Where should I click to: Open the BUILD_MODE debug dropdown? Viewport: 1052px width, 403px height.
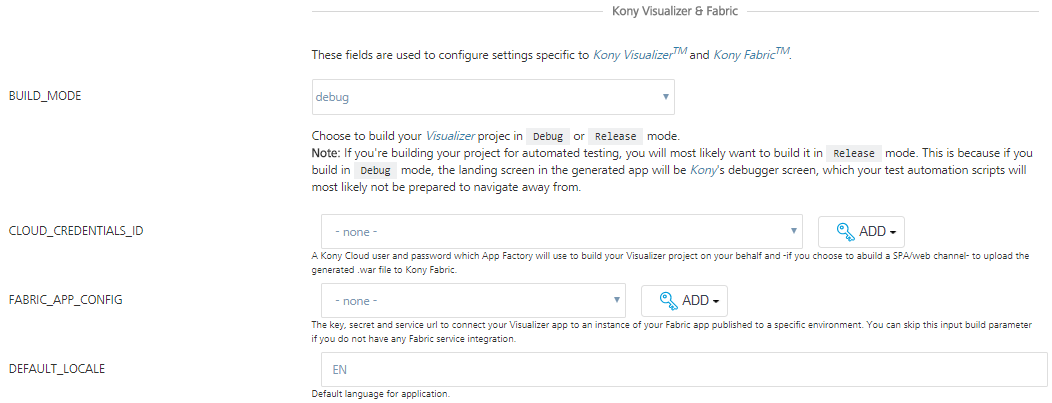point(493,97)
